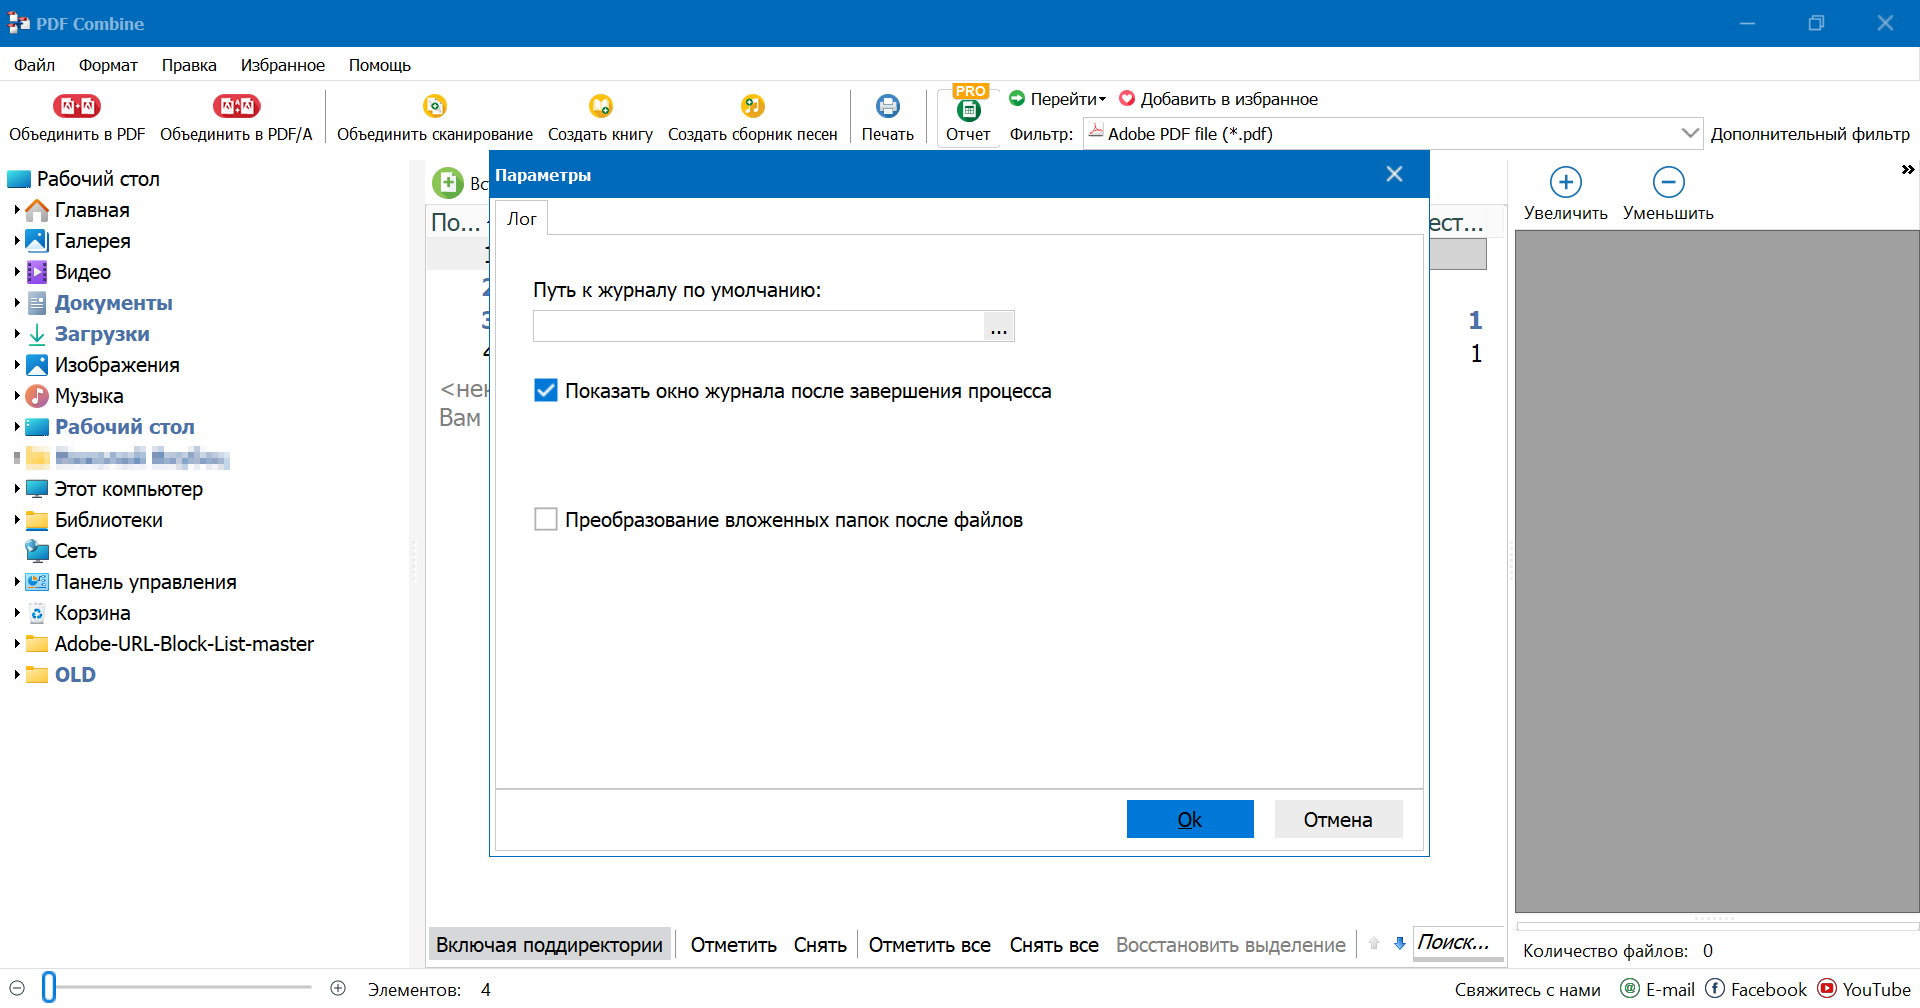Toggle the Include subdirectories button
Screen dimensions: 1920x1008
click(549, 945)
